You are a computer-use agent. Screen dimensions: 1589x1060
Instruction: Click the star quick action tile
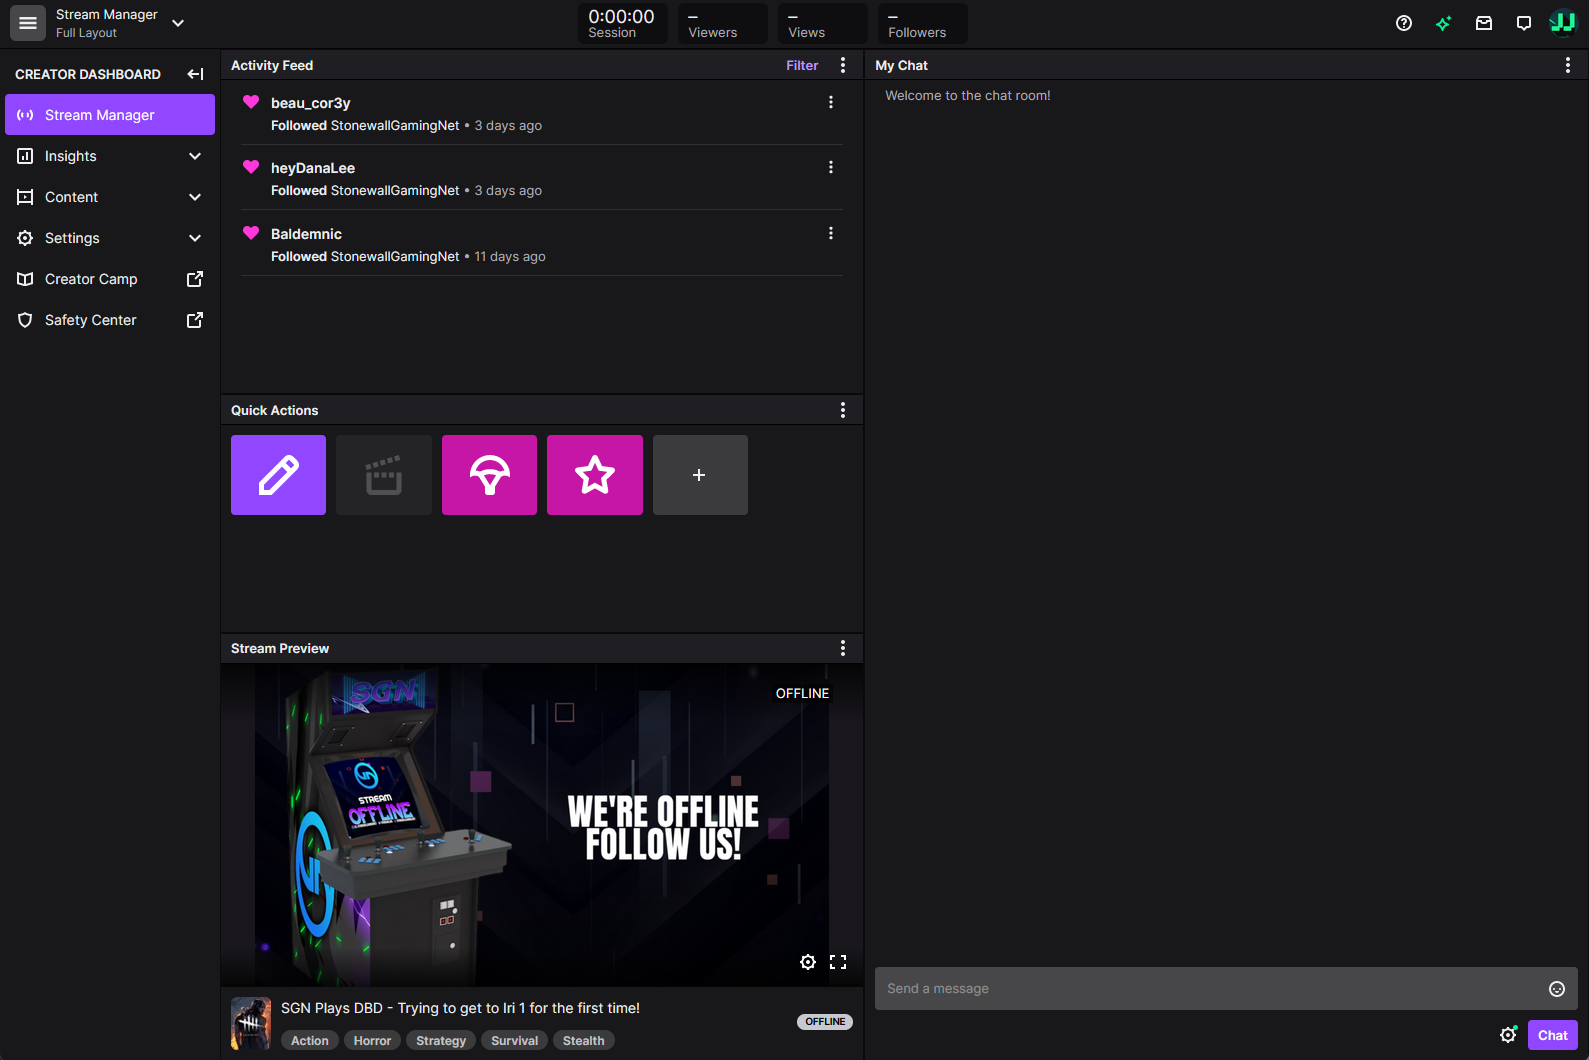(595, 475)
